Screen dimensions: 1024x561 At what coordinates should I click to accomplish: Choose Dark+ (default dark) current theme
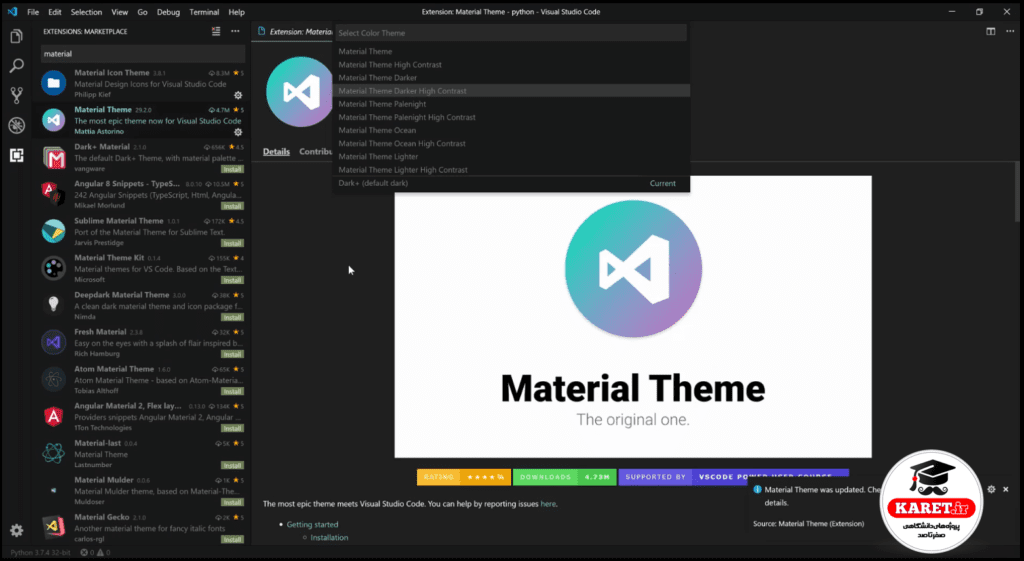[511, 184]
